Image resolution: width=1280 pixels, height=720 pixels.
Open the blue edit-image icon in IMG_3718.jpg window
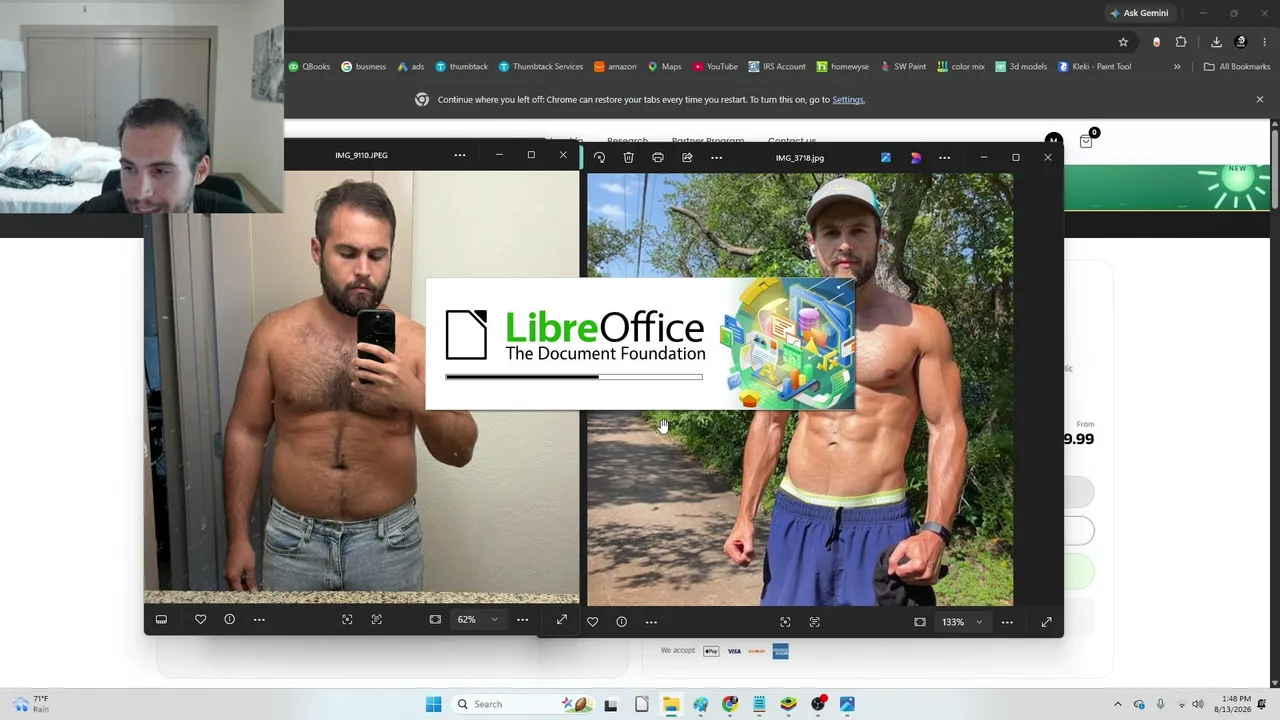coord(886,157)
